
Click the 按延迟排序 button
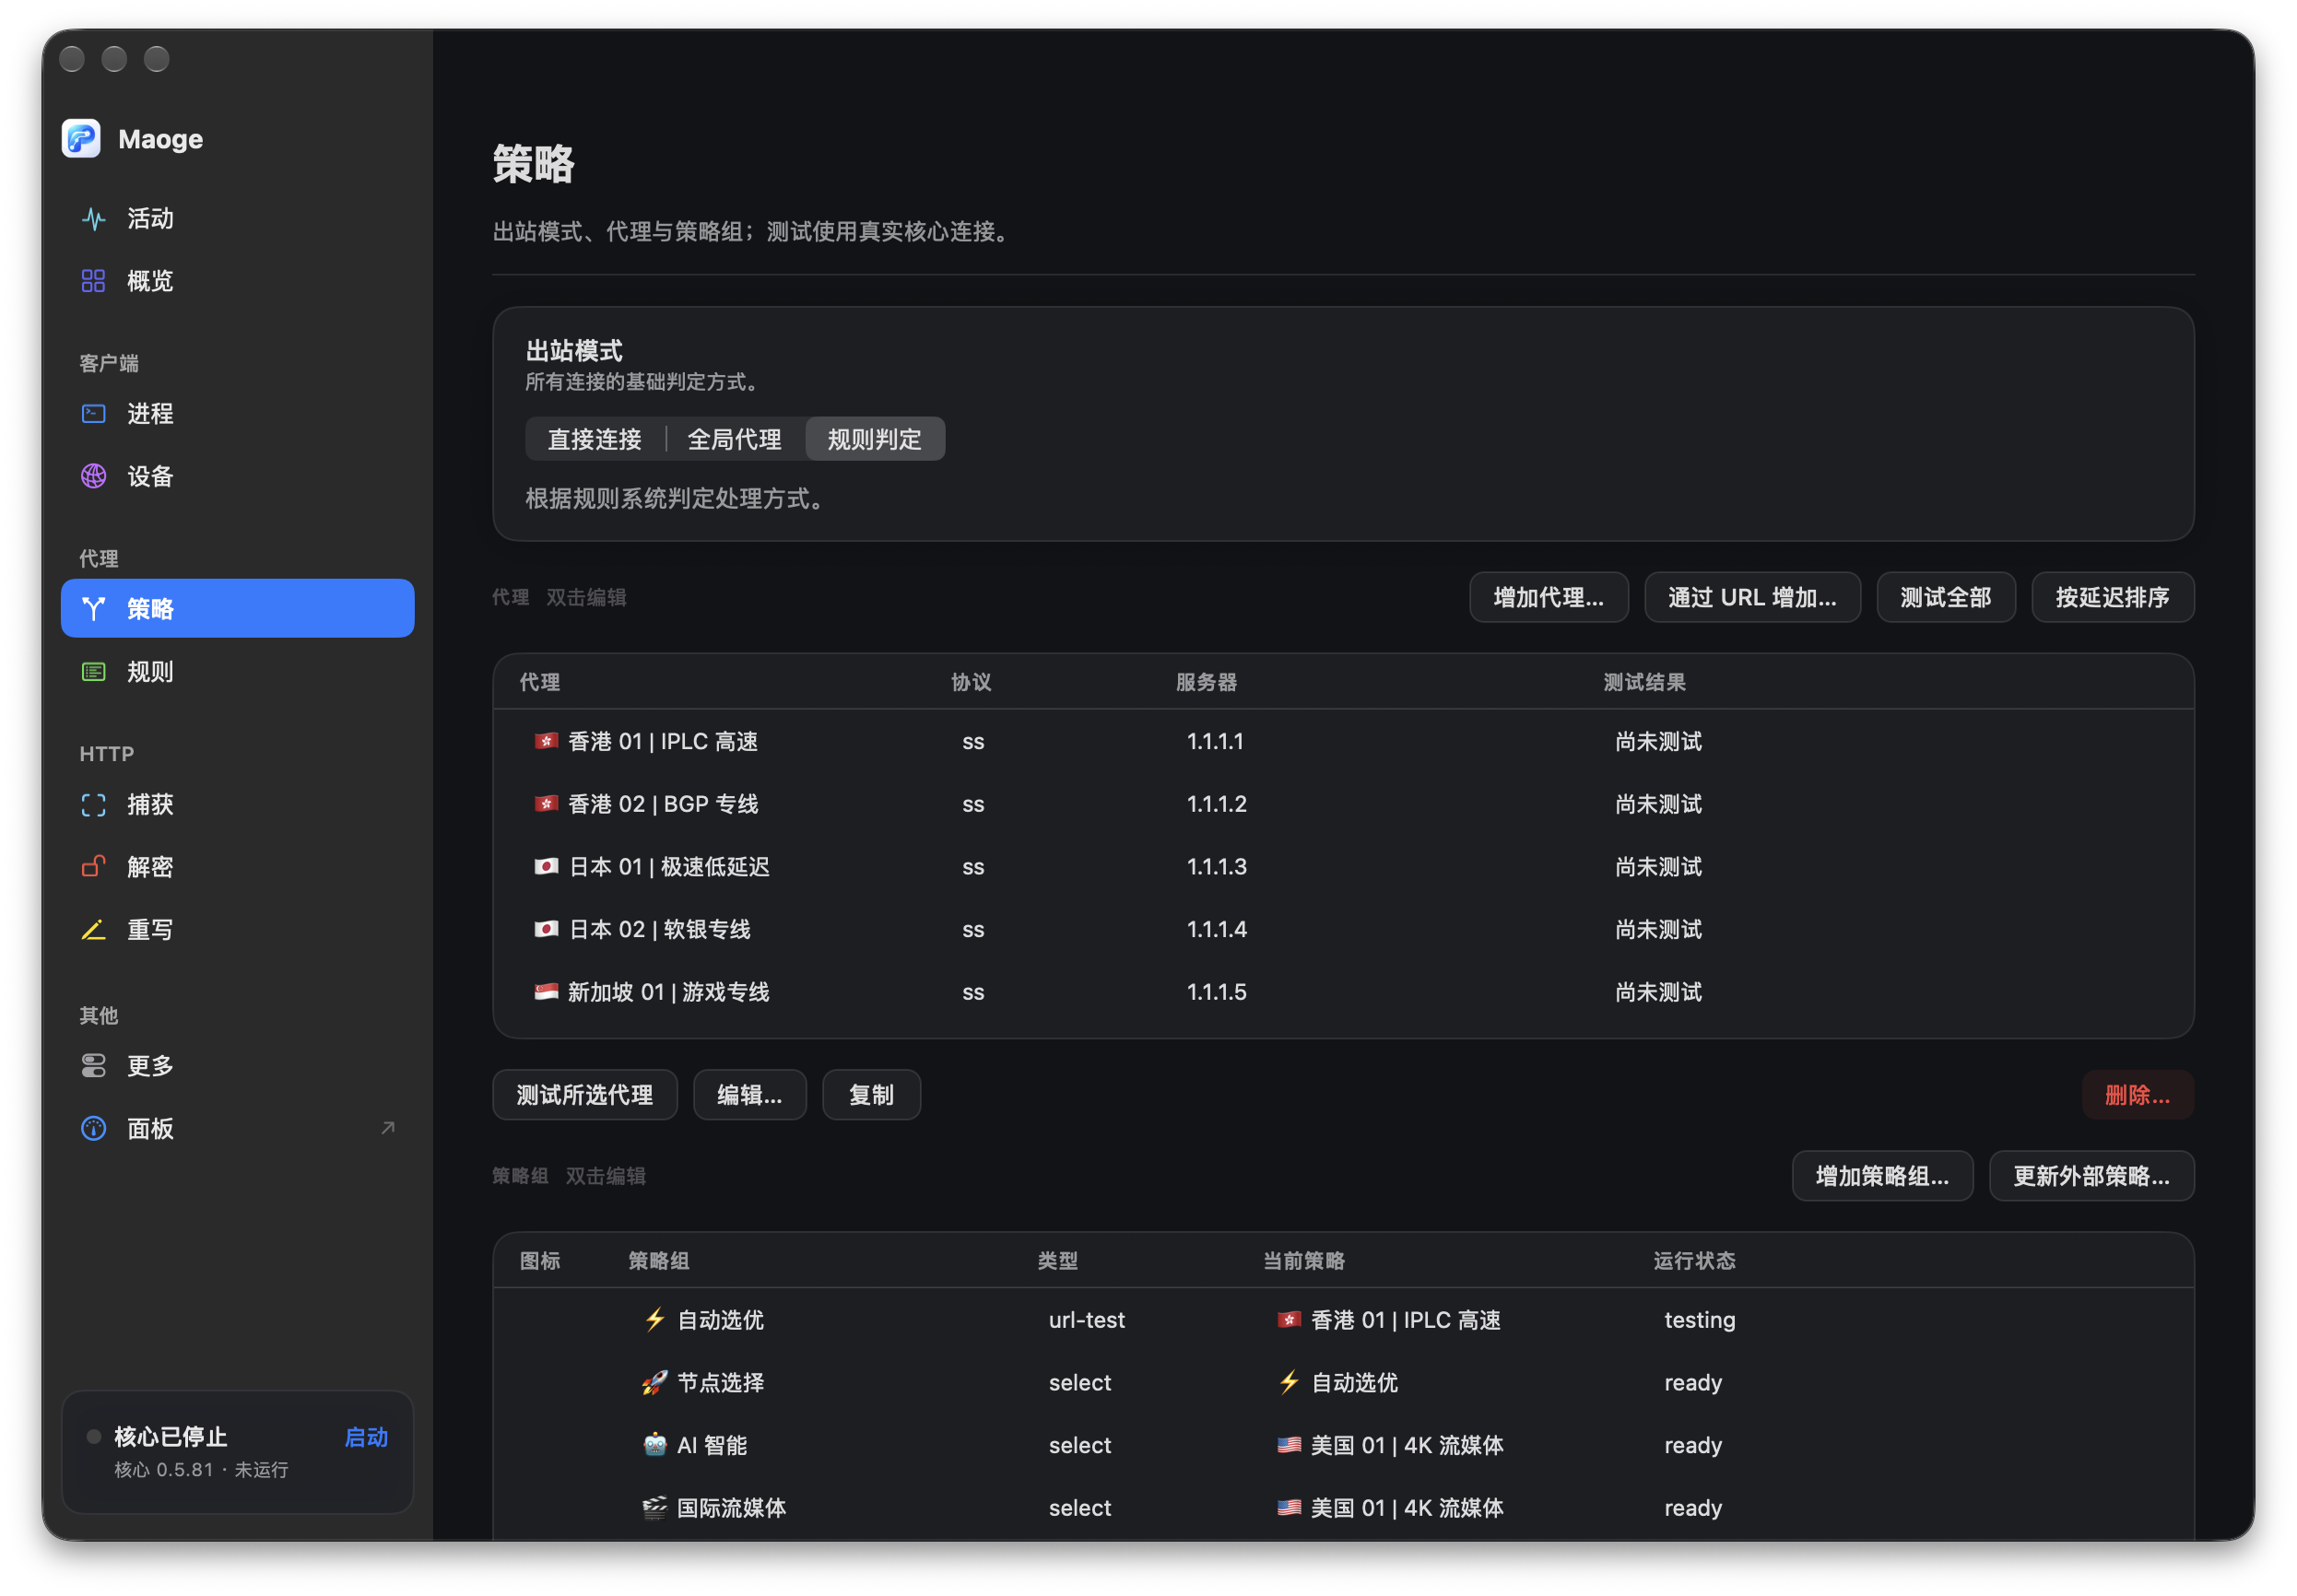pyautogui.click(x=2112, y=597)
